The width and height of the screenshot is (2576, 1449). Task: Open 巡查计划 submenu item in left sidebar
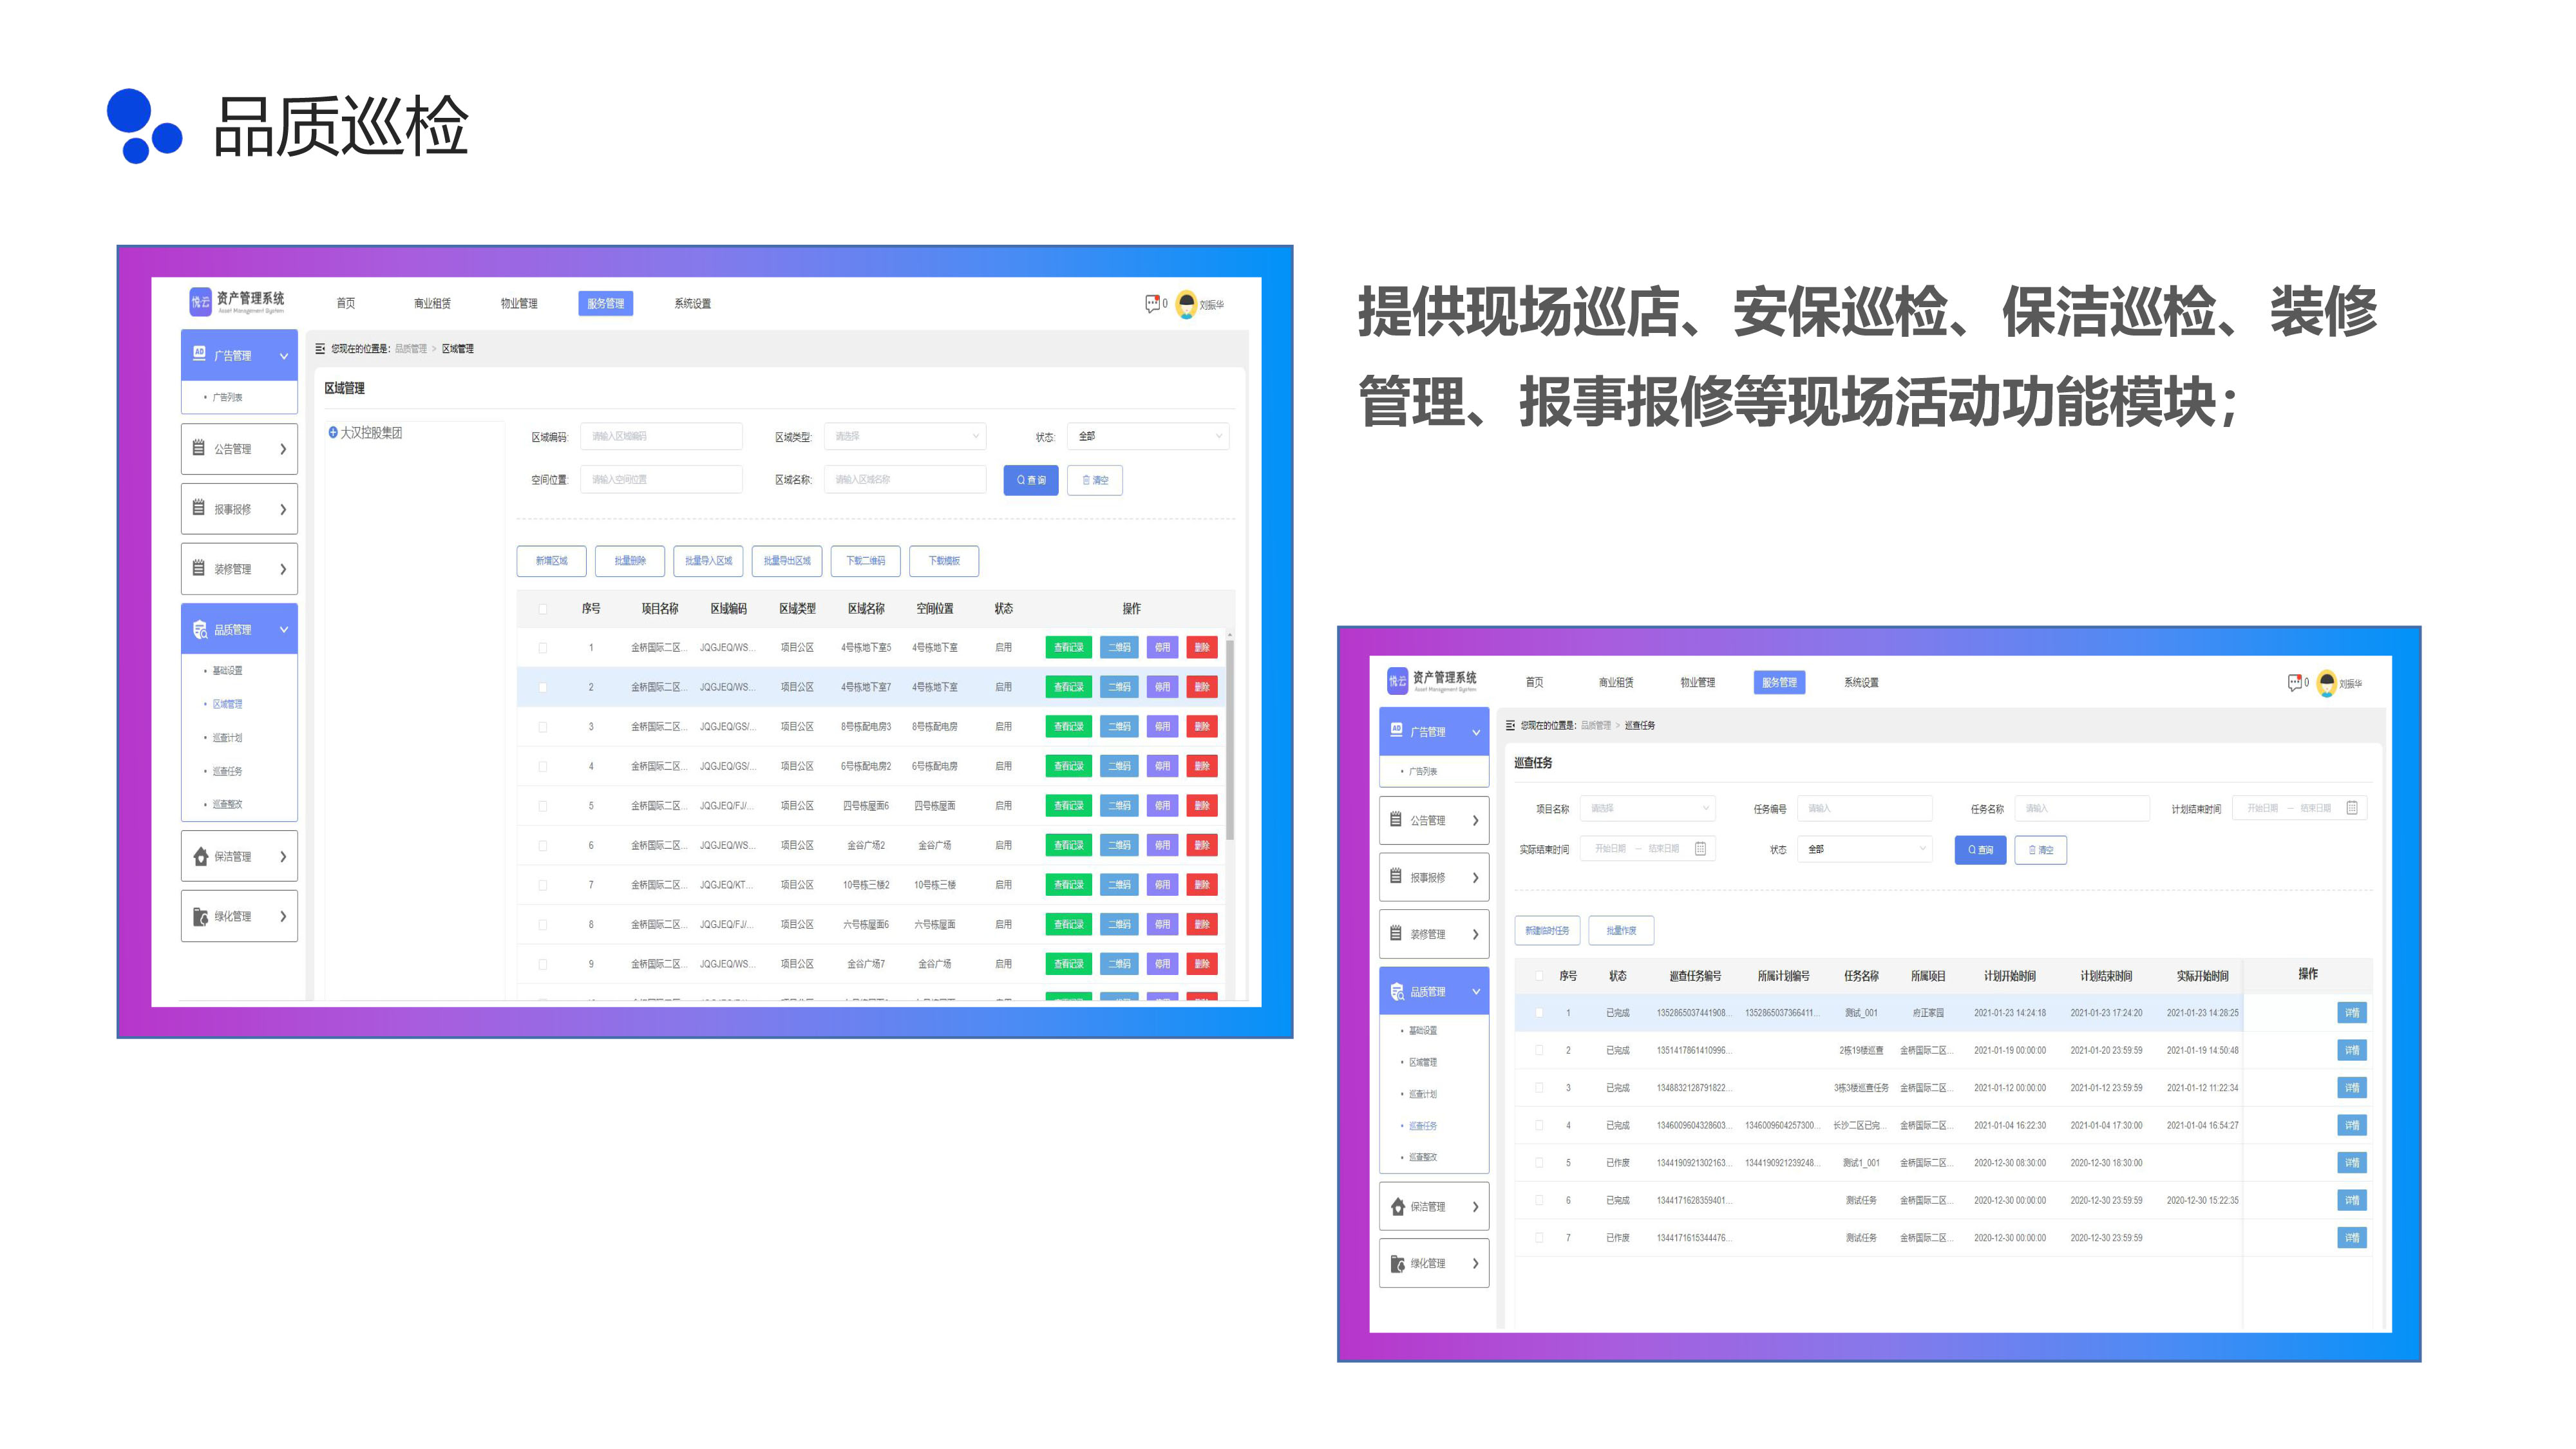227,737
